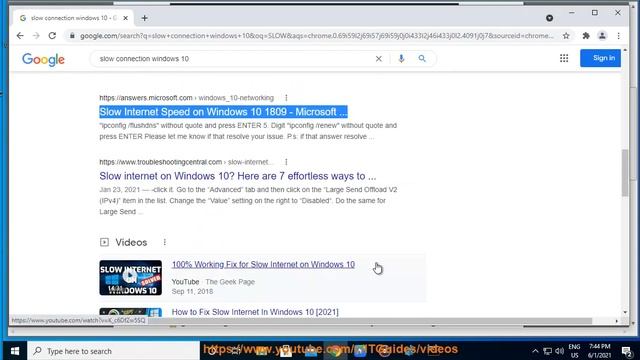Click the Google logo
This screenshot has height=360, width=640.
(x=43, y=60)
